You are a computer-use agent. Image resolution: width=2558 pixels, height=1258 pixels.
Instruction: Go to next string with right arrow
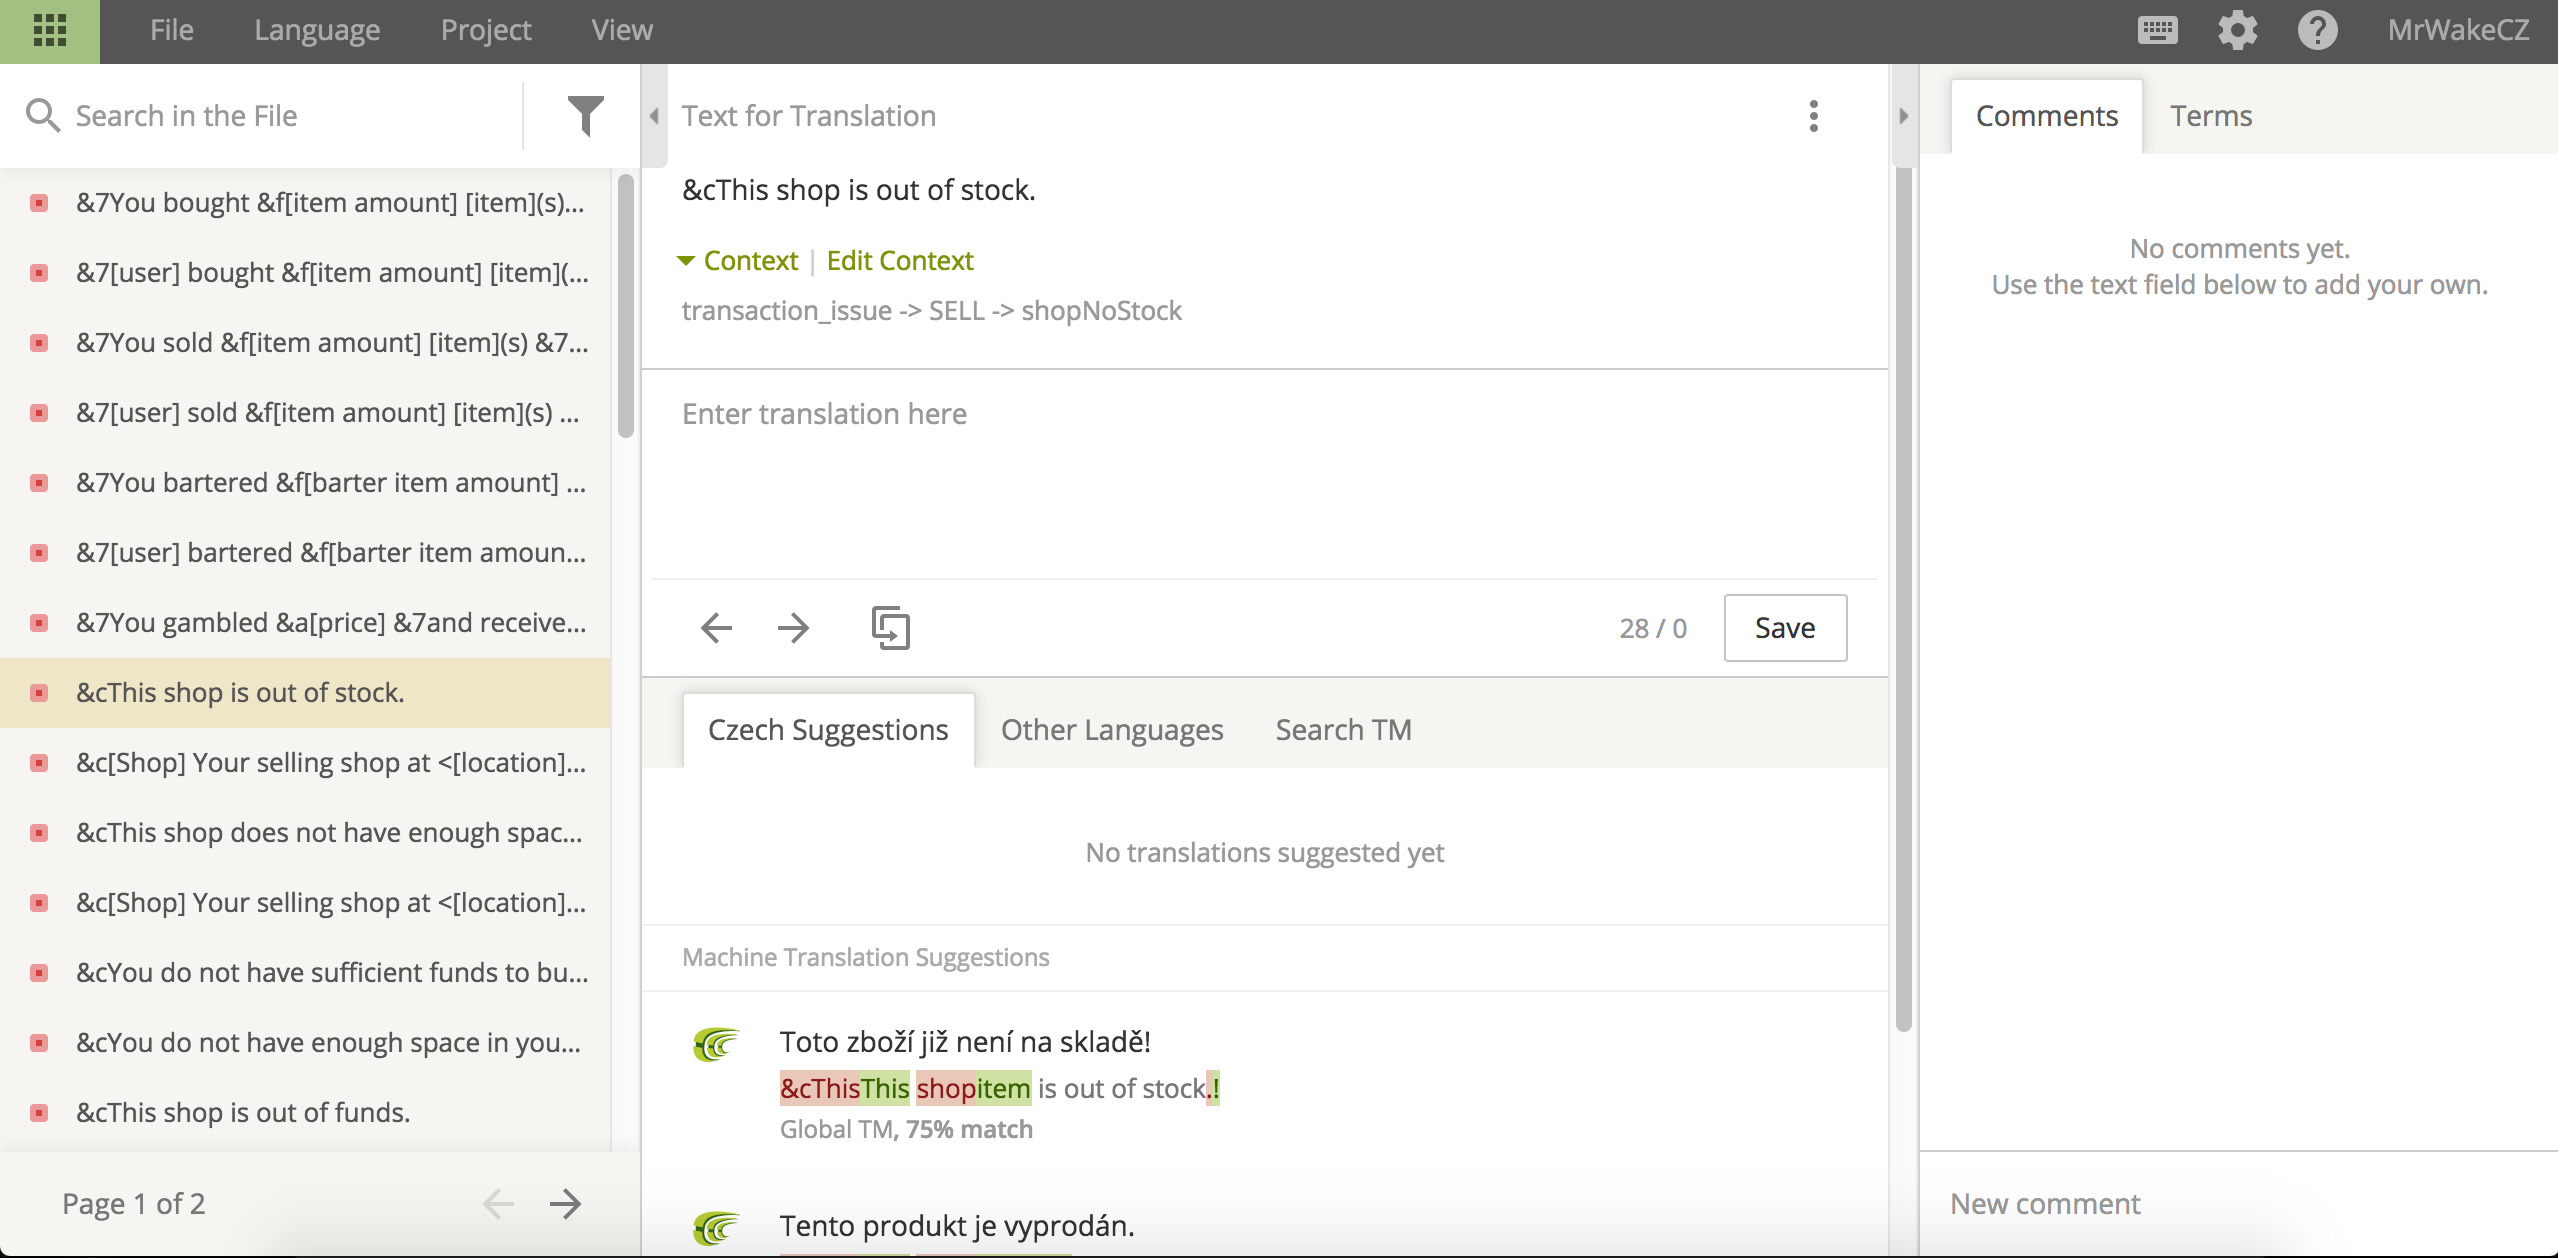793,628
